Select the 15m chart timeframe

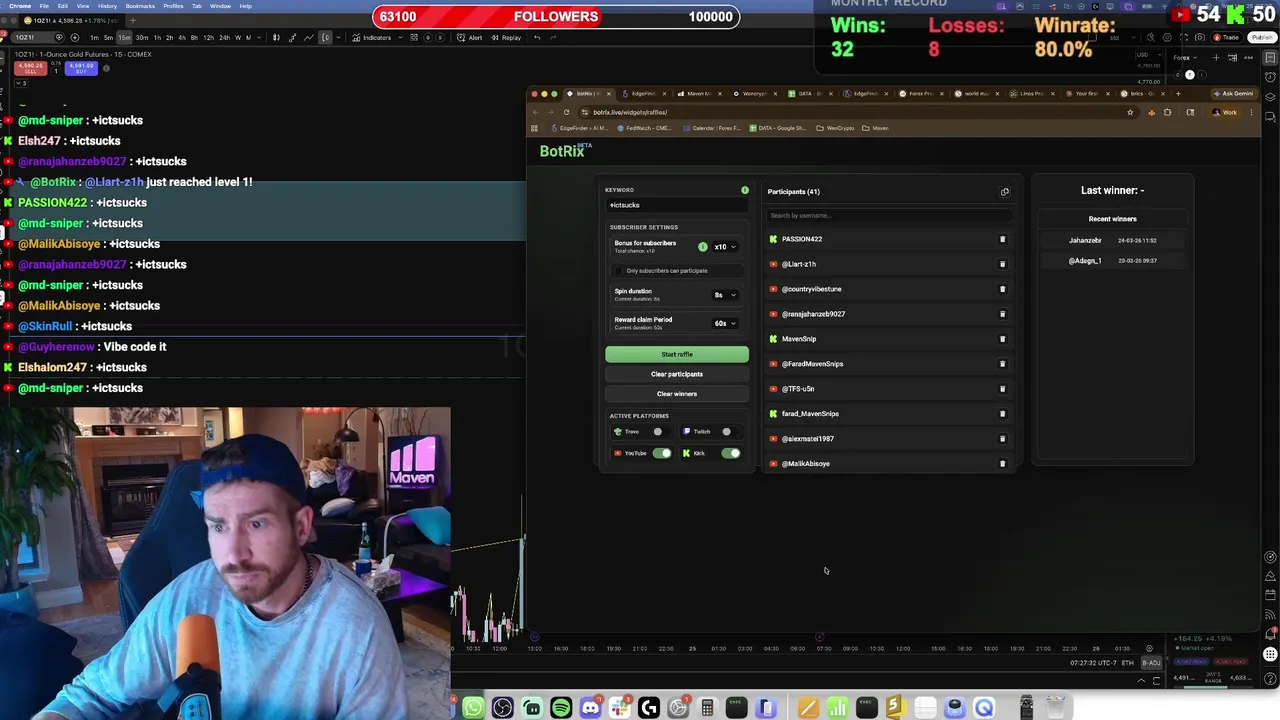[124, 38]
